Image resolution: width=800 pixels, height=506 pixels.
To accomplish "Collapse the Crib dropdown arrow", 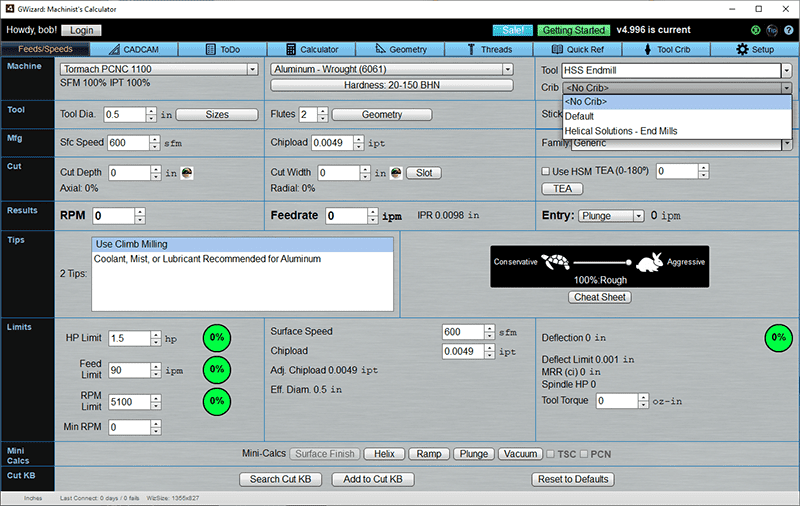I will 787,88.
